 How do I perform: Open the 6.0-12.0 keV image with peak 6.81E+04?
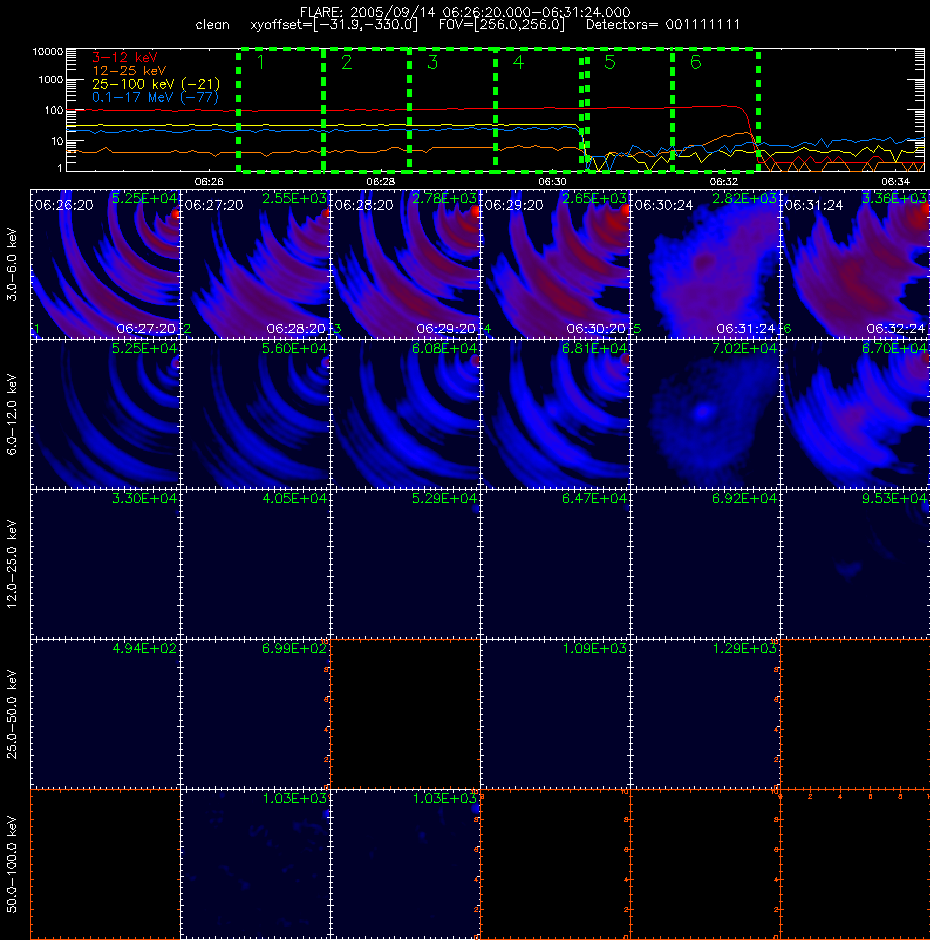coord(555,414)
